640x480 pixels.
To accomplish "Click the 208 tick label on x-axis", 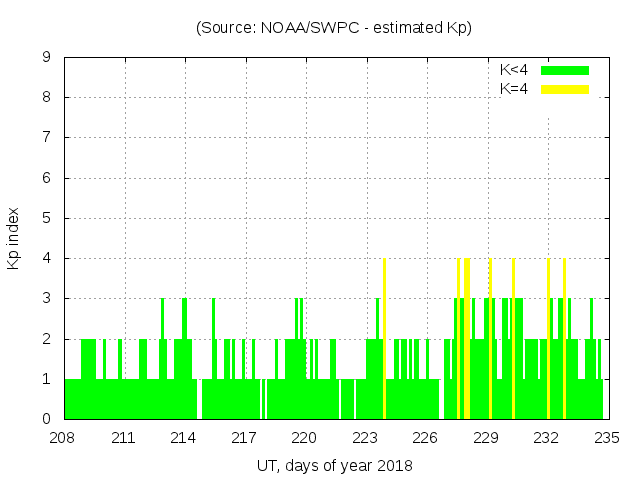I will point(64,438).
